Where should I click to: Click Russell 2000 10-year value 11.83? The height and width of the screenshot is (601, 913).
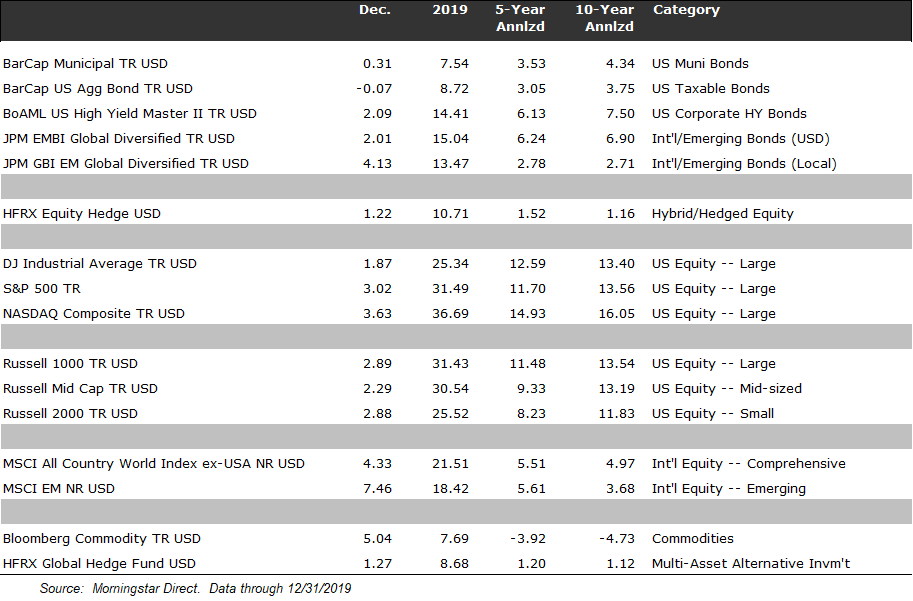(617, 414)
